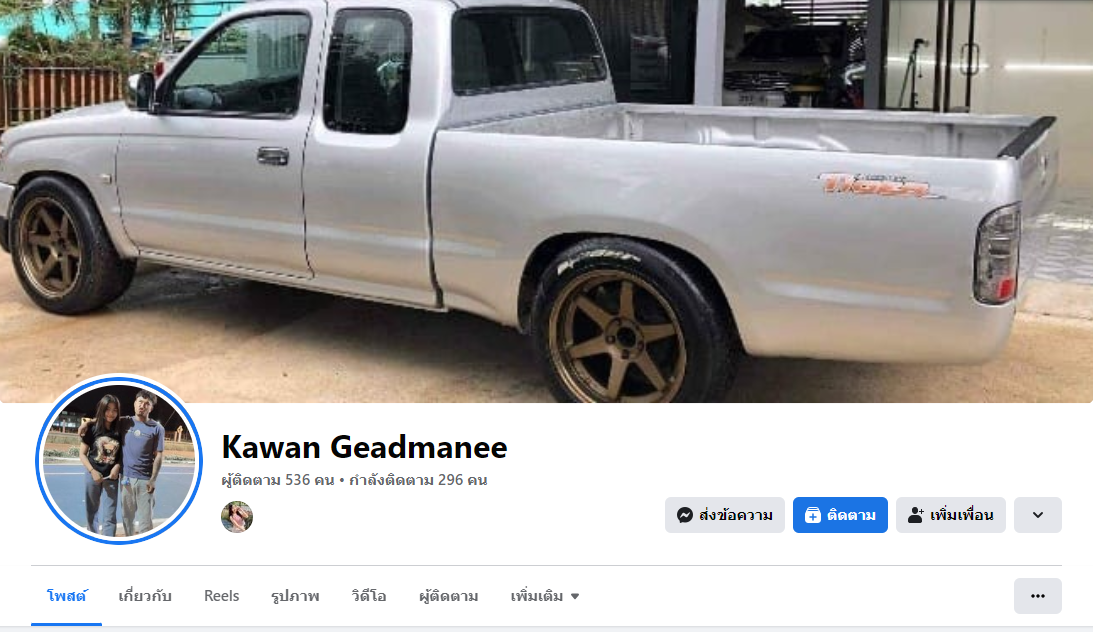The width and height of the screenshot is (1093, 632).
Task: Click the add-person icon in เพิ่มเพื่อน button
Action: coord(915,515)
